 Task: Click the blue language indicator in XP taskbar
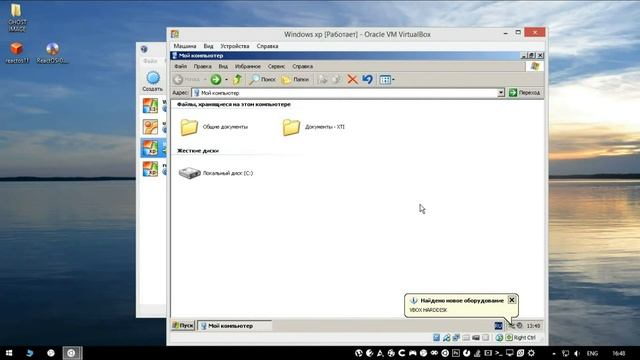(498, 326)
